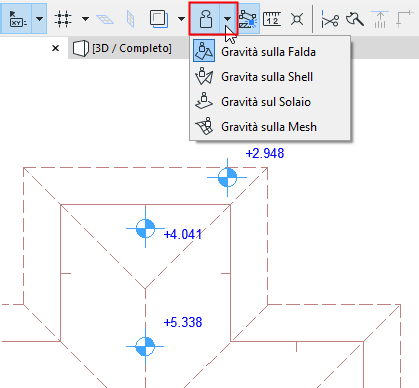Click the horizontal editing plane icon
This screenshot has height=388, width=419.
click(x=105, y=19)
